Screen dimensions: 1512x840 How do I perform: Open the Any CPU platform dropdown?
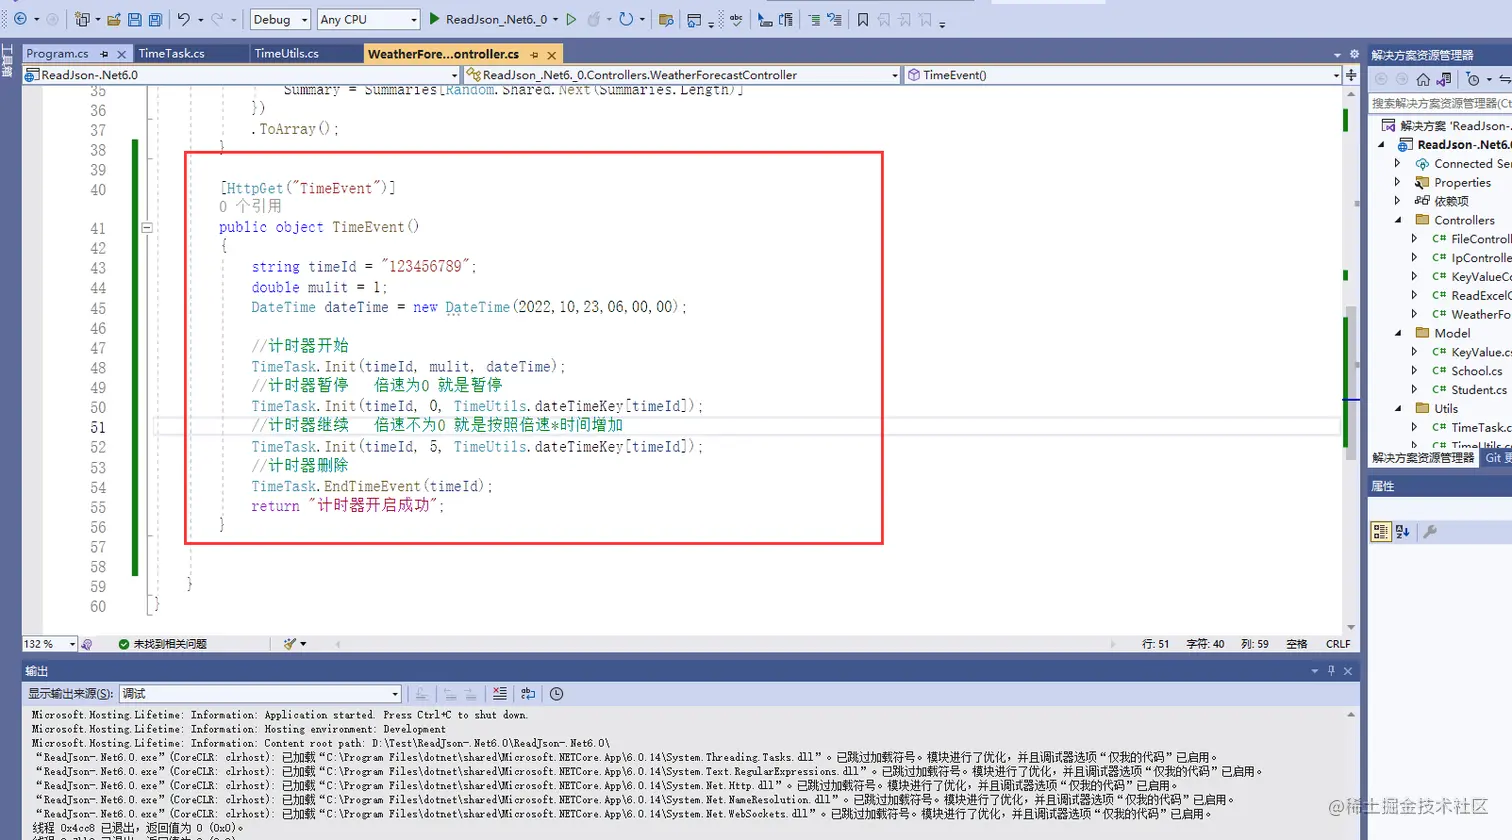point(368,19)
